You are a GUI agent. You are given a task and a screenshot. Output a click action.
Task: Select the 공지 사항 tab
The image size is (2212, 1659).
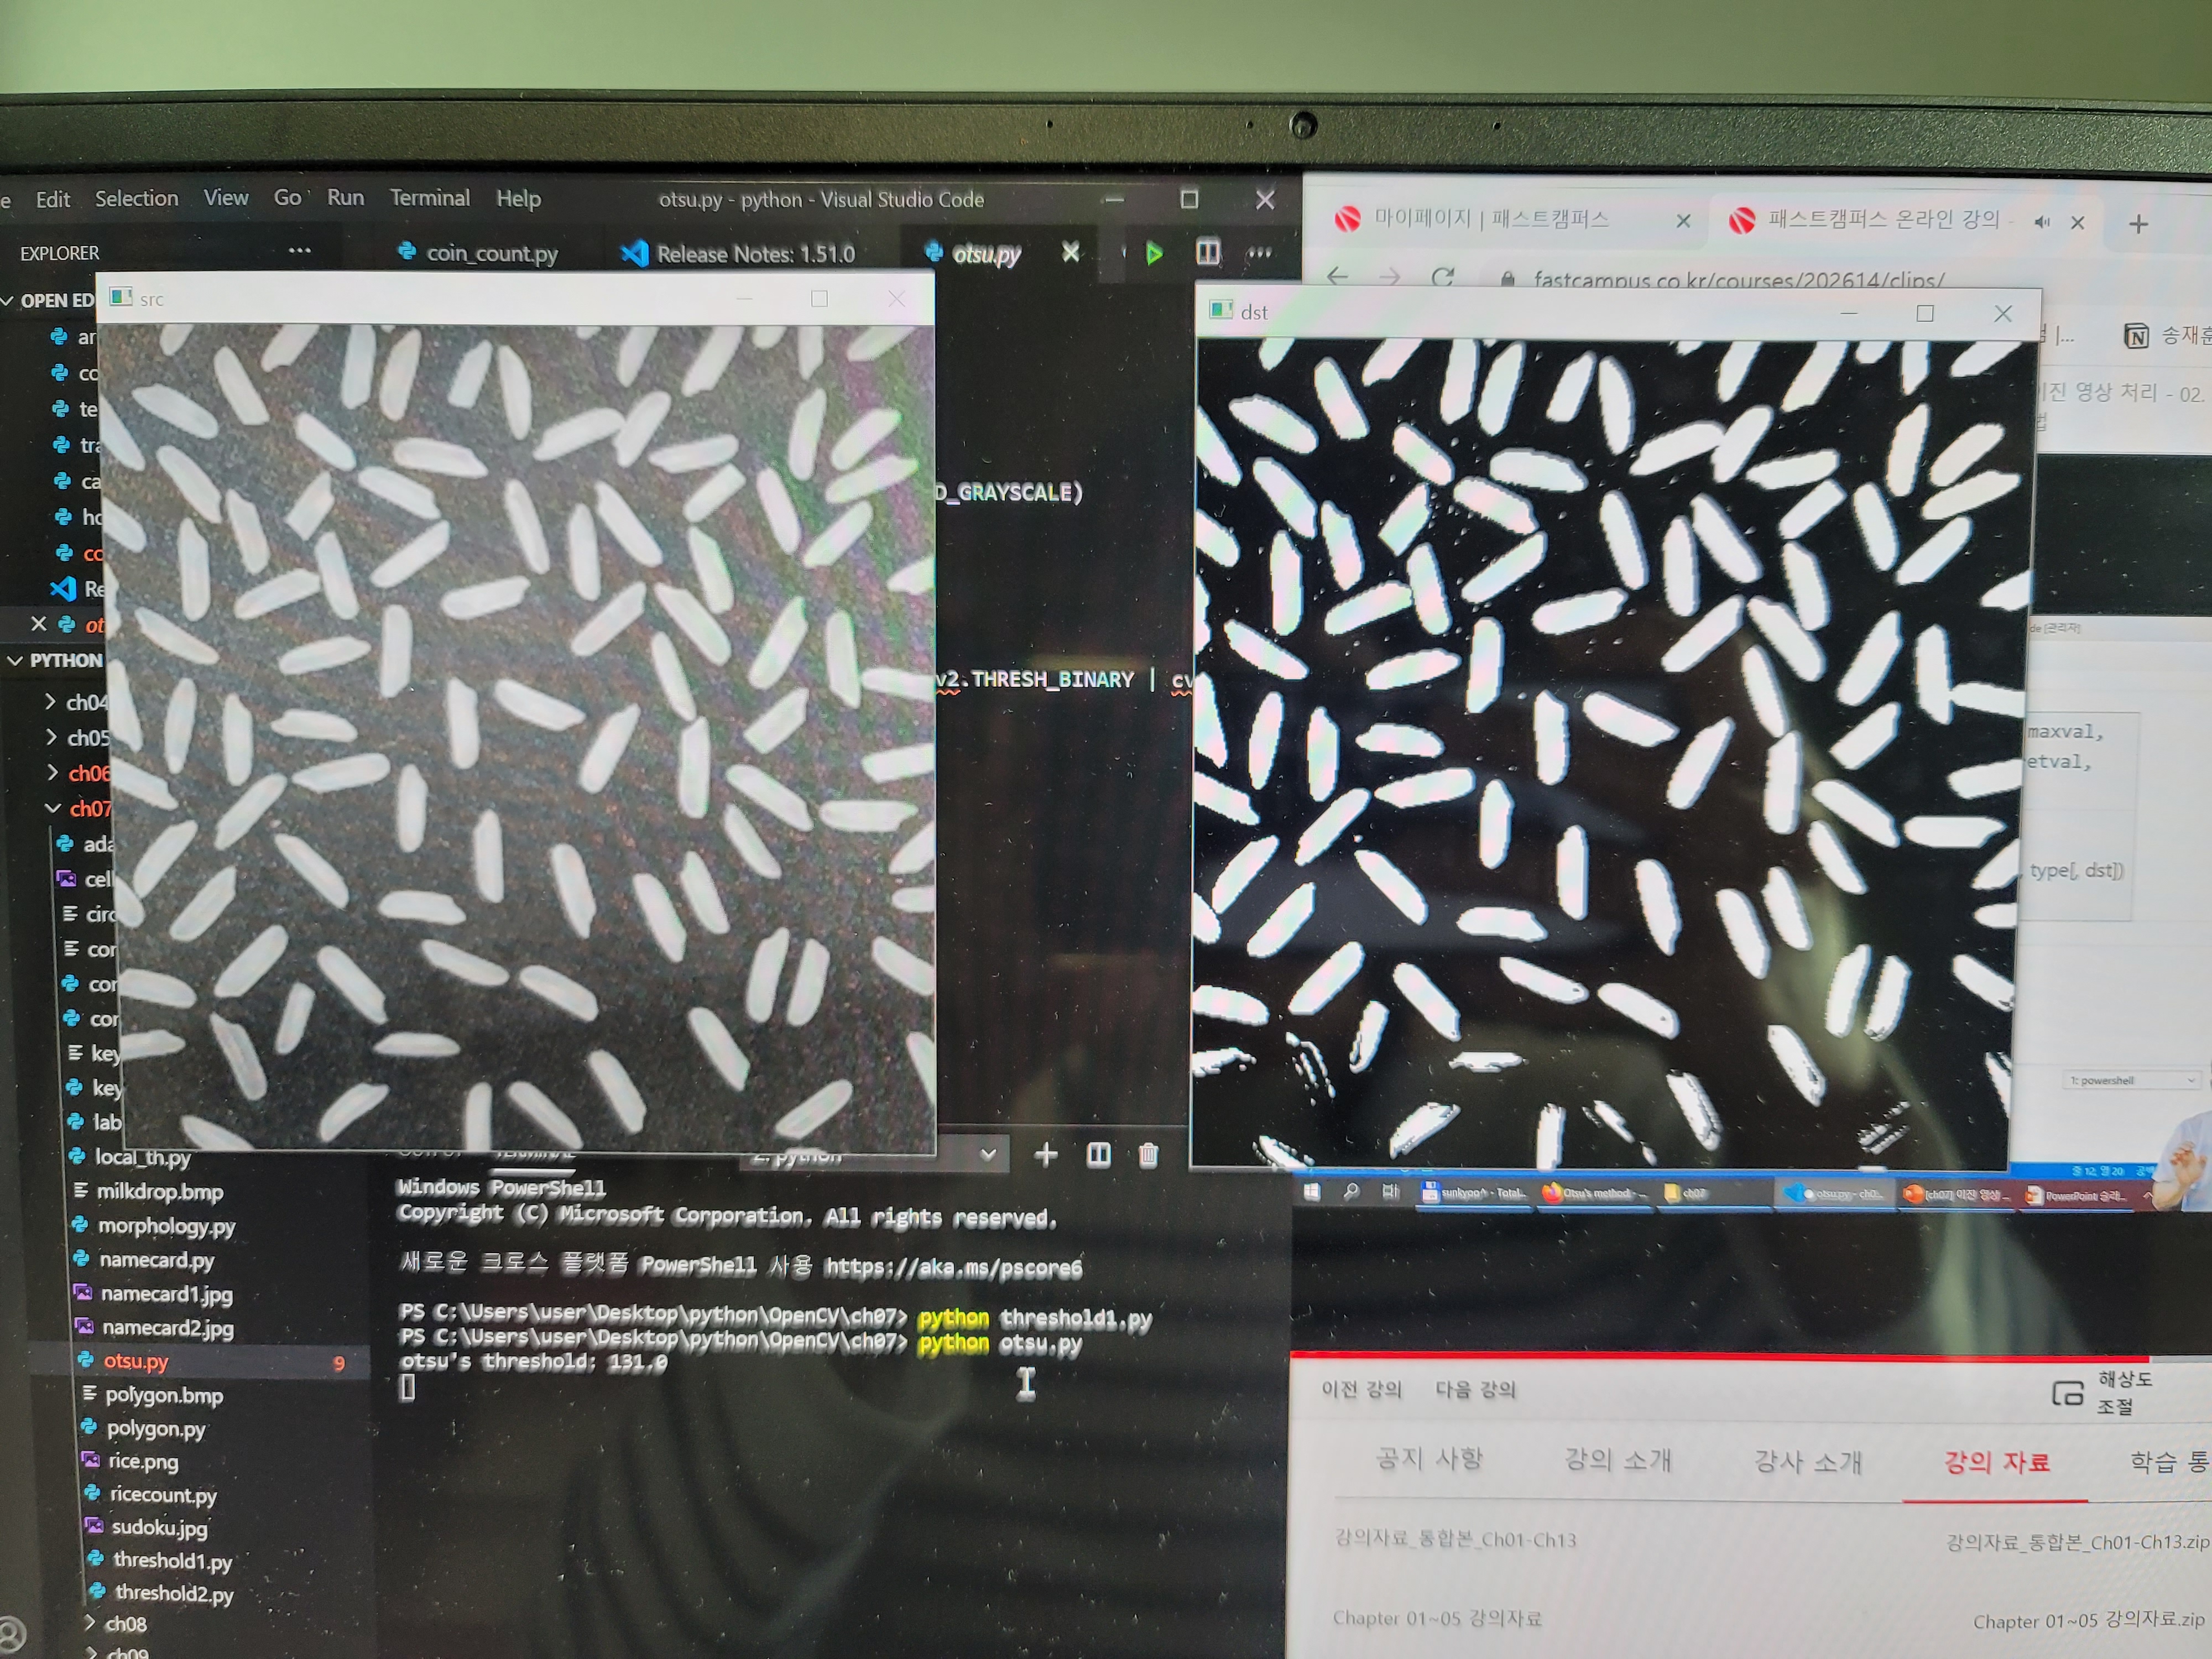tap(1429, 1458)
